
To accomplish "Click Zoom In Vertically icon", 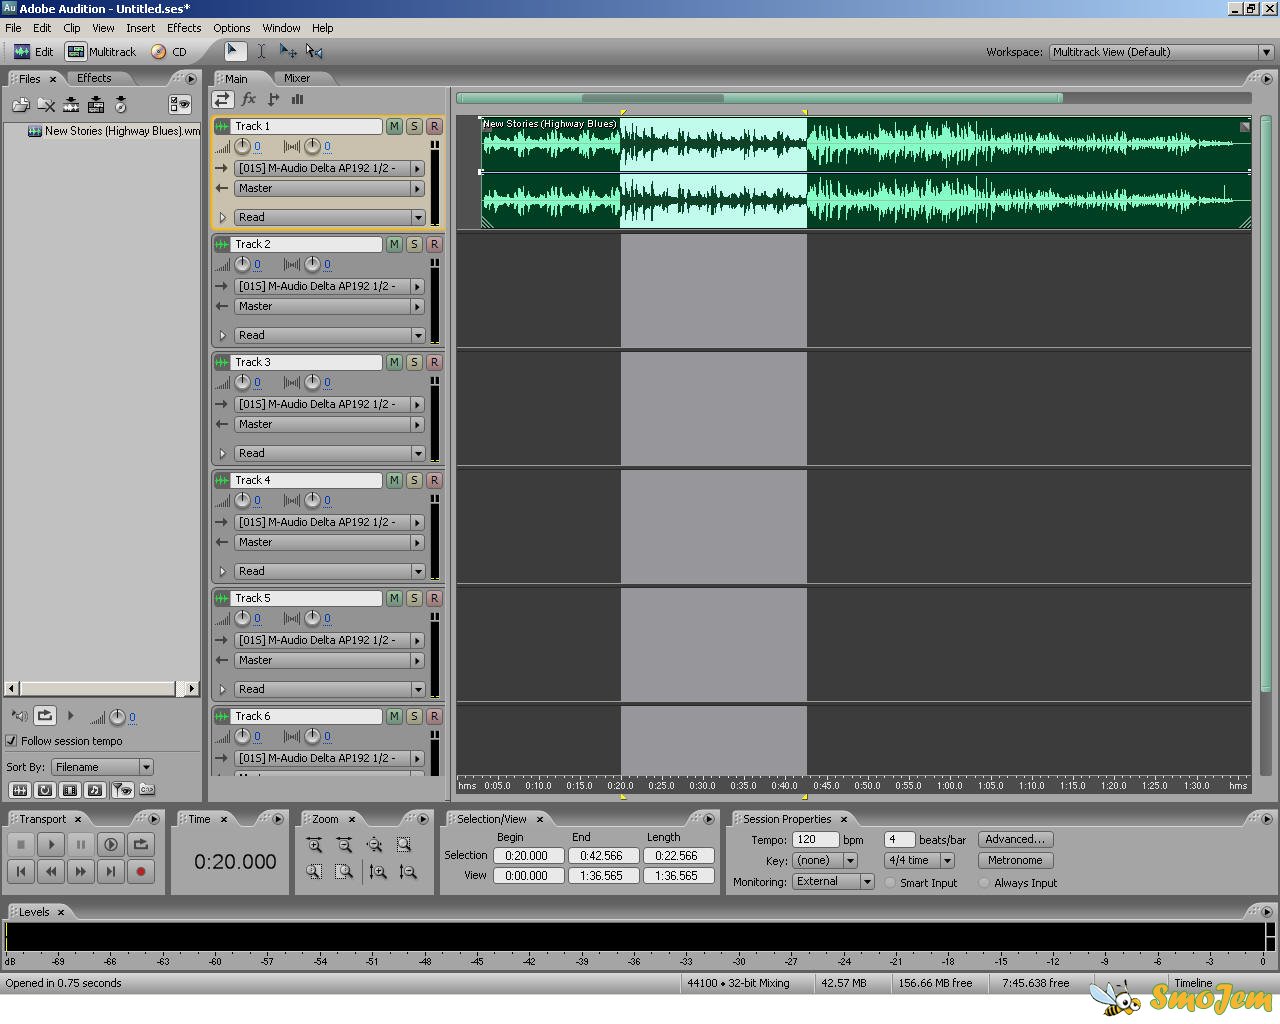I will click(378, 872).
